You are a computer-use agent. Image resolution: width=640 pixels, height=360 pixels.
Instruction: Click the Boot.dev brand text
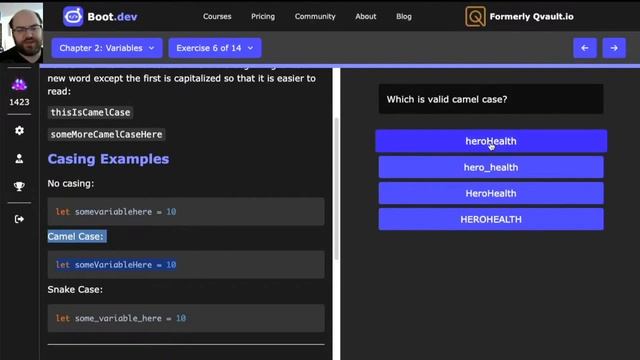[112, 17]
